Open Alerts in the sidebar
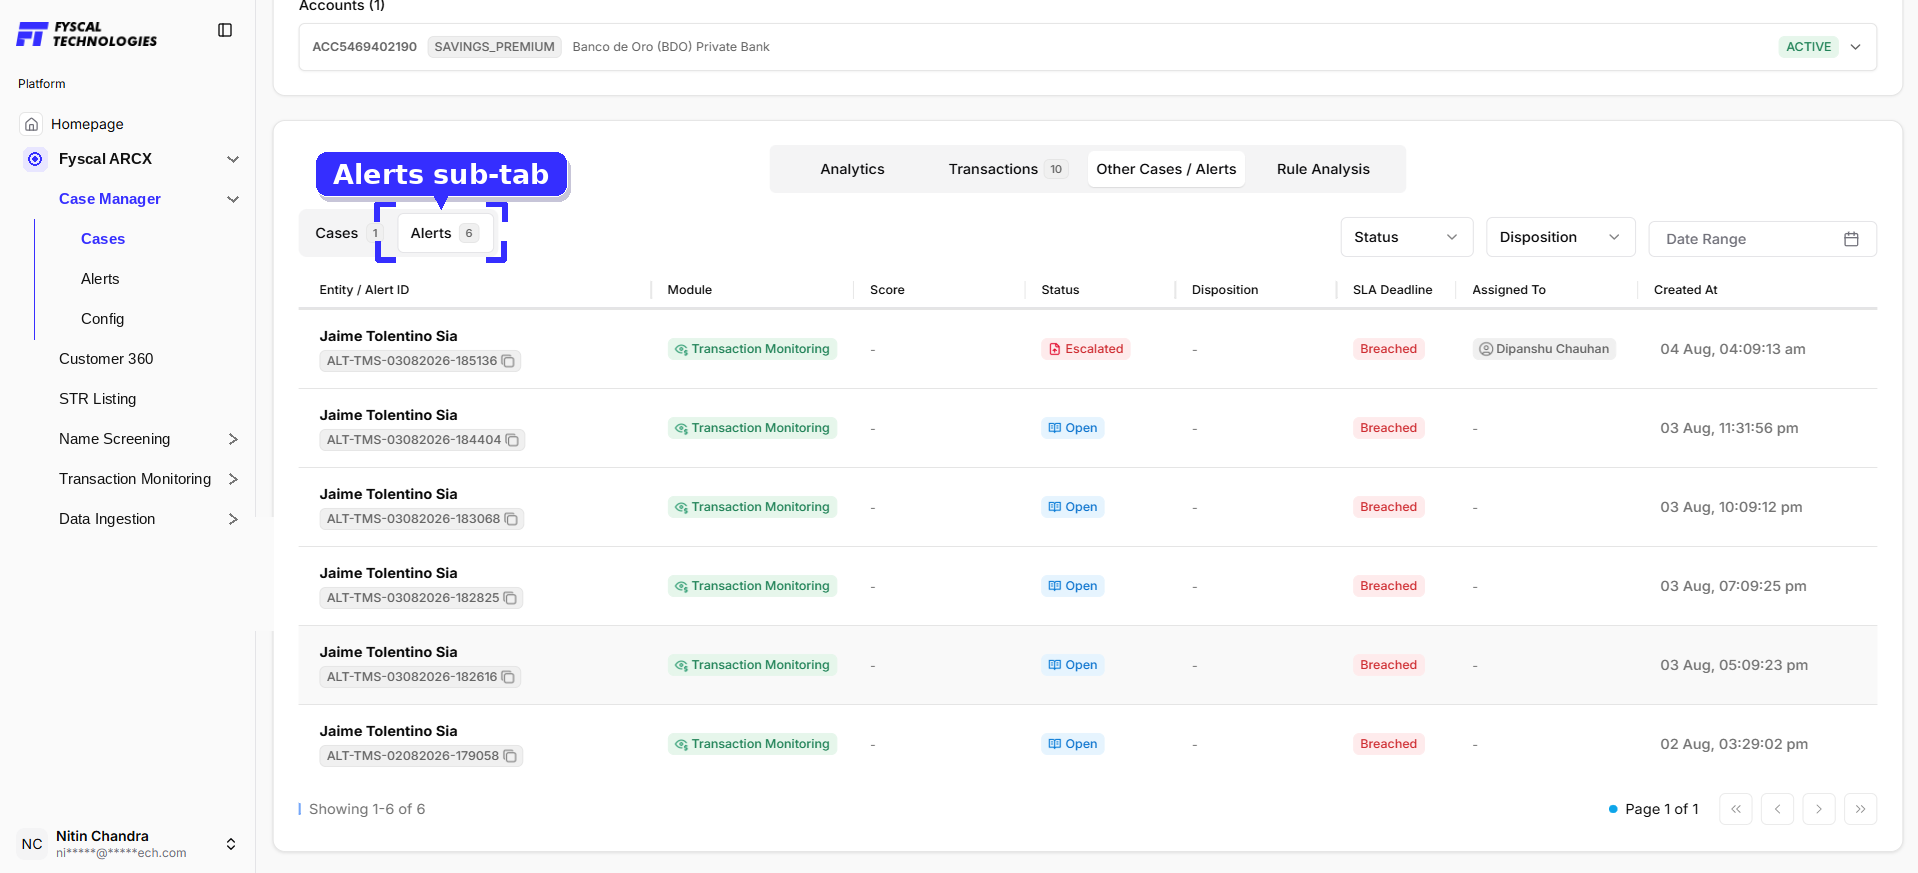The image size is (1918, 873). (x=100, y=279)
